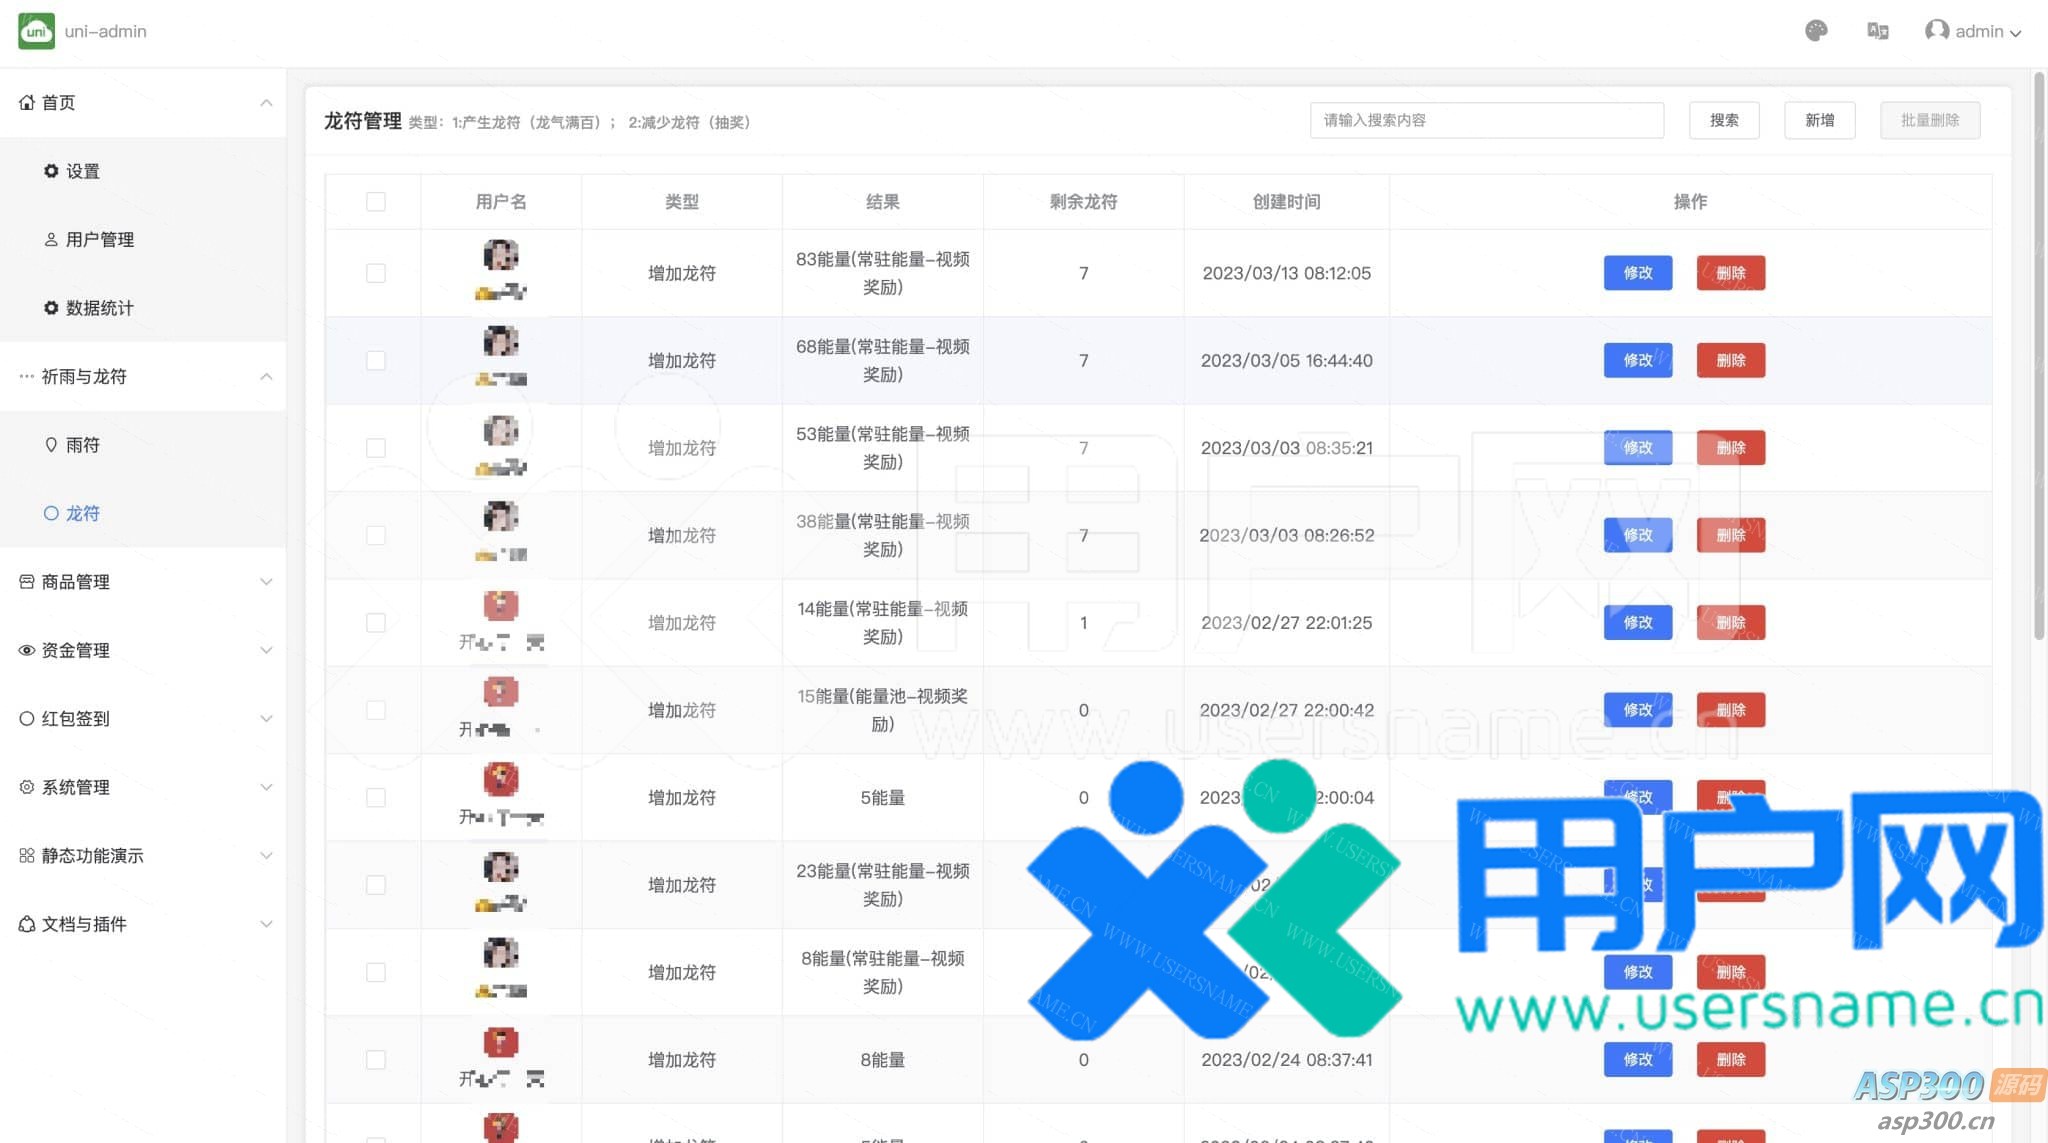Click the theme palette icon in header
Viewport: 2048px width, 1143px height.
(x=1816, y=31)
